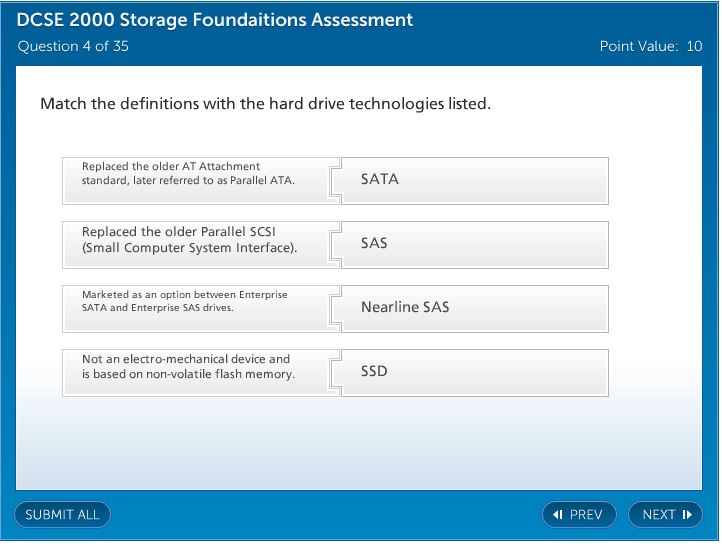Select the SAS answer tile
722x548 pixels.
475,244
